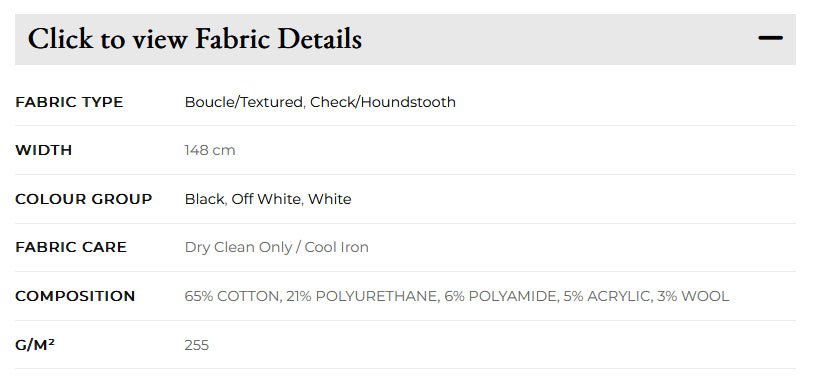The width and height of the screenshot is (813, 389).
Task: Click the FABRIC CARE label
Action: (71, 247)
